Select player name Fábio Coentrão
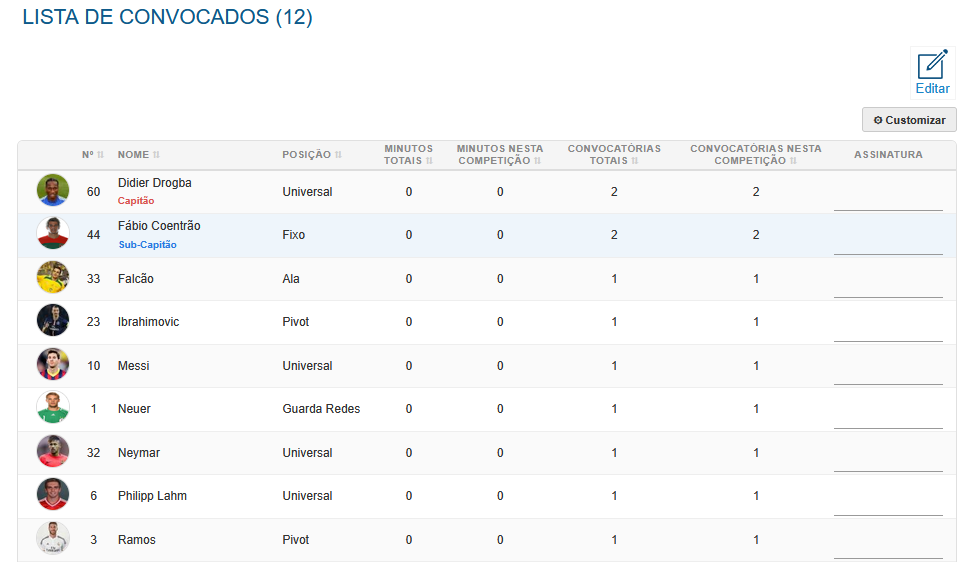 click(x=159, y=226)
